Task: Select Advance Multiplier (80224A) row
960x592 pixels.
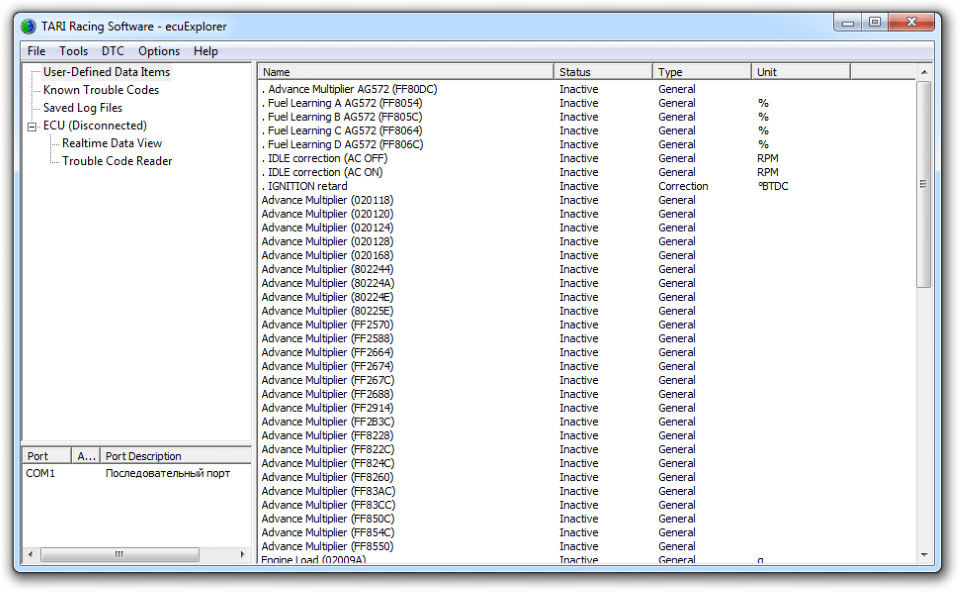Action: tap(587, 283)
